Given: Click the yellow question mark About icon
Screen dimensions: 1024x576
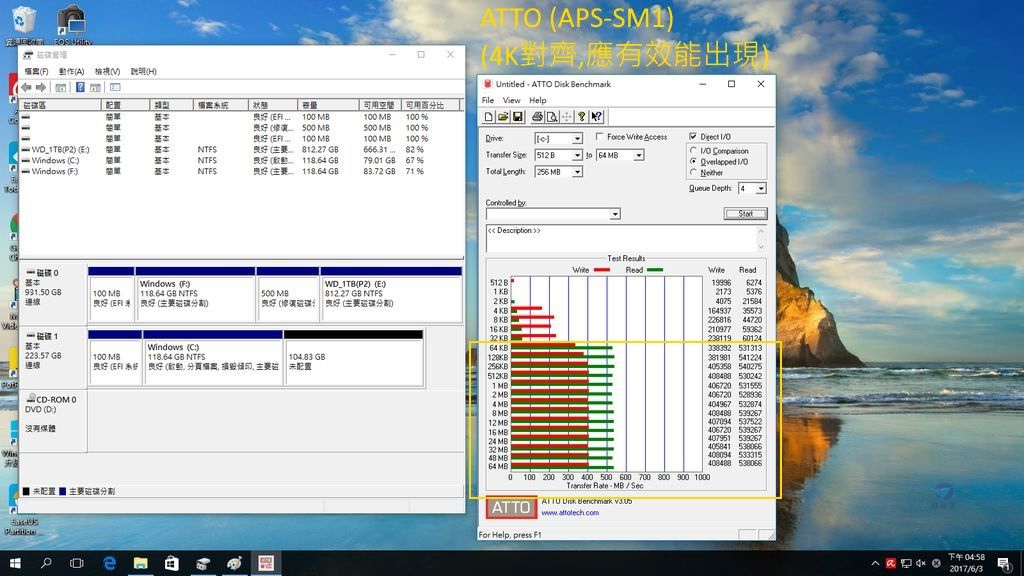Looking at the screenshot, I should point(581,116).
